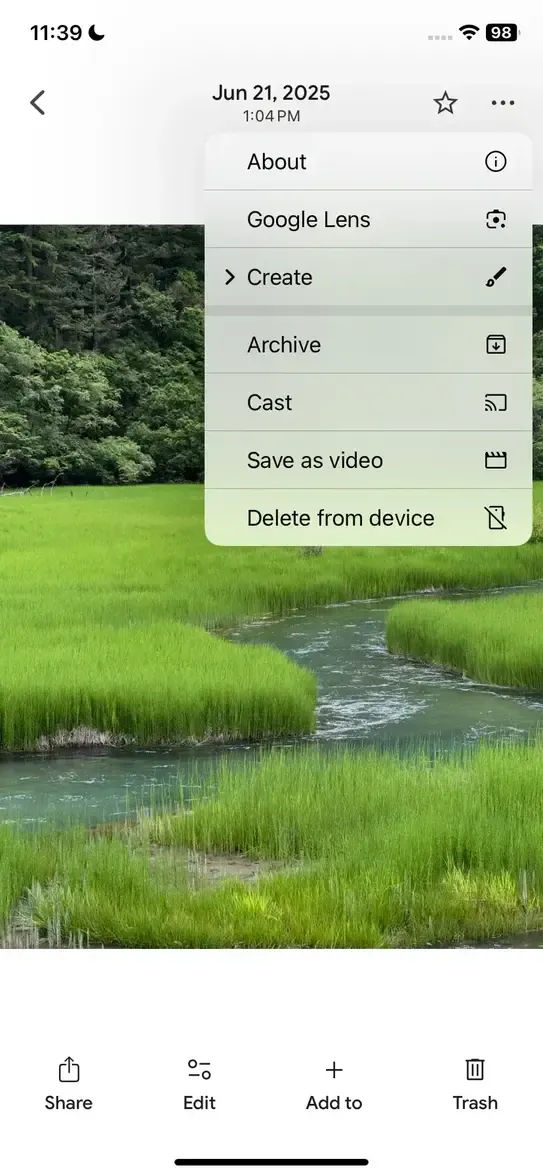
Task: Click the delete from device phone icon
Action: [496, 518]
